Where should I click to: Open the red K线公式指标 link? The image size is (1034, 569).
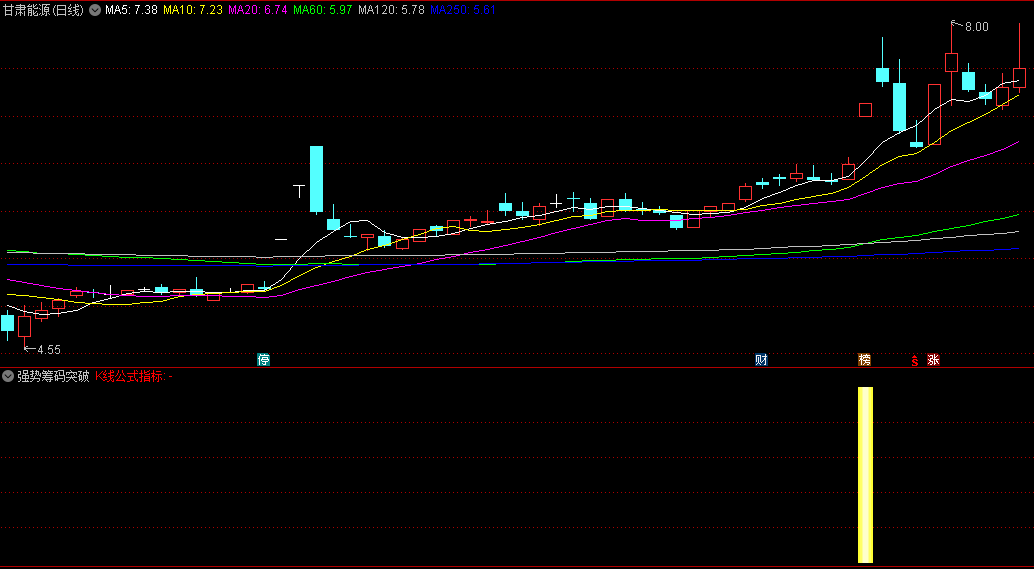(130, 377)
